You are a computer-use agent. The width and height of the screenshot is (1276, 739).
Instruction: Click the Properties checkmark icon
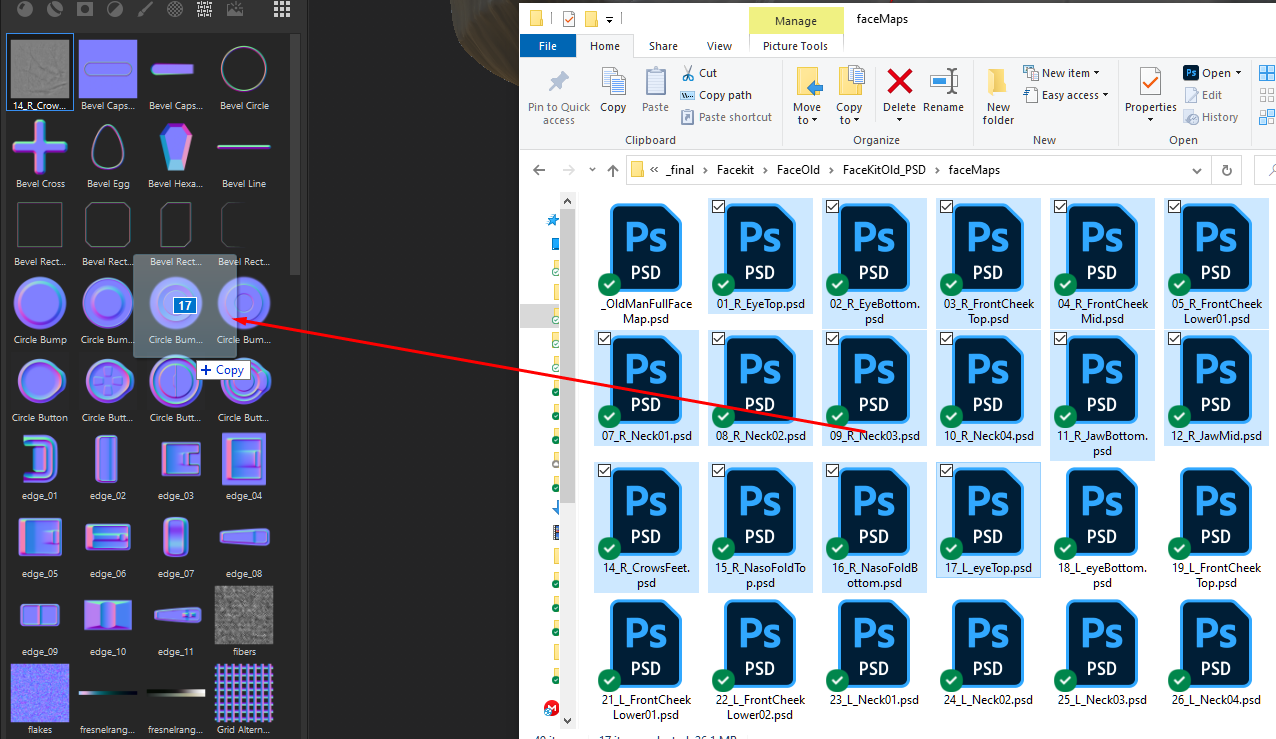point(1150,81)
